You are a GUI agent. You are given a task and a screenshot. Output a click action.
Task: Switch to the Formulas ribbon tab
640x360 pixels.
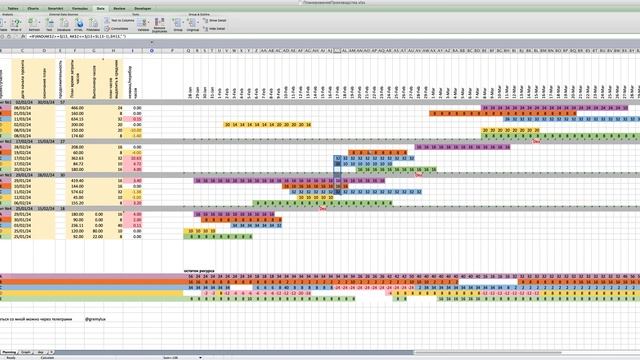[x=80, y=8]
